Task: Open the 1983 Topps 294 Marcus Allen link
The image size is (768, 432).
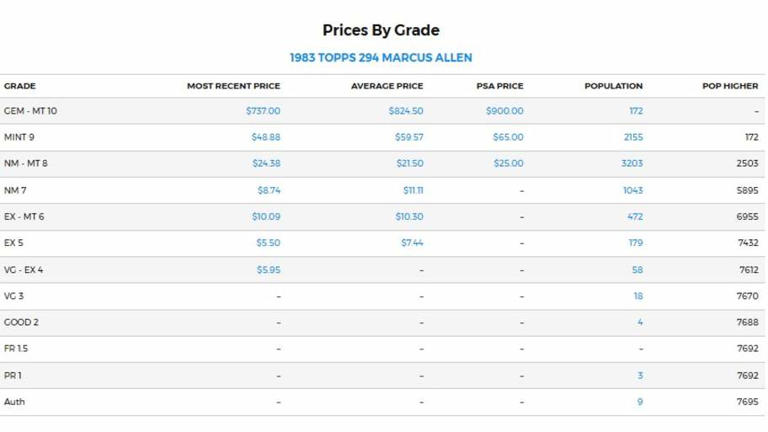Action: pyautogui.click(x=381, y=58)
